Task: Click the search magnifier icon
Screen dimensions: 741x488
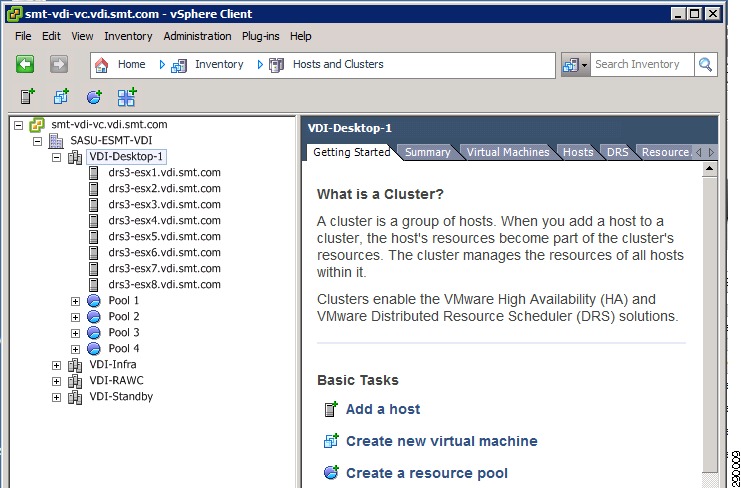Action: click(706, 65)
